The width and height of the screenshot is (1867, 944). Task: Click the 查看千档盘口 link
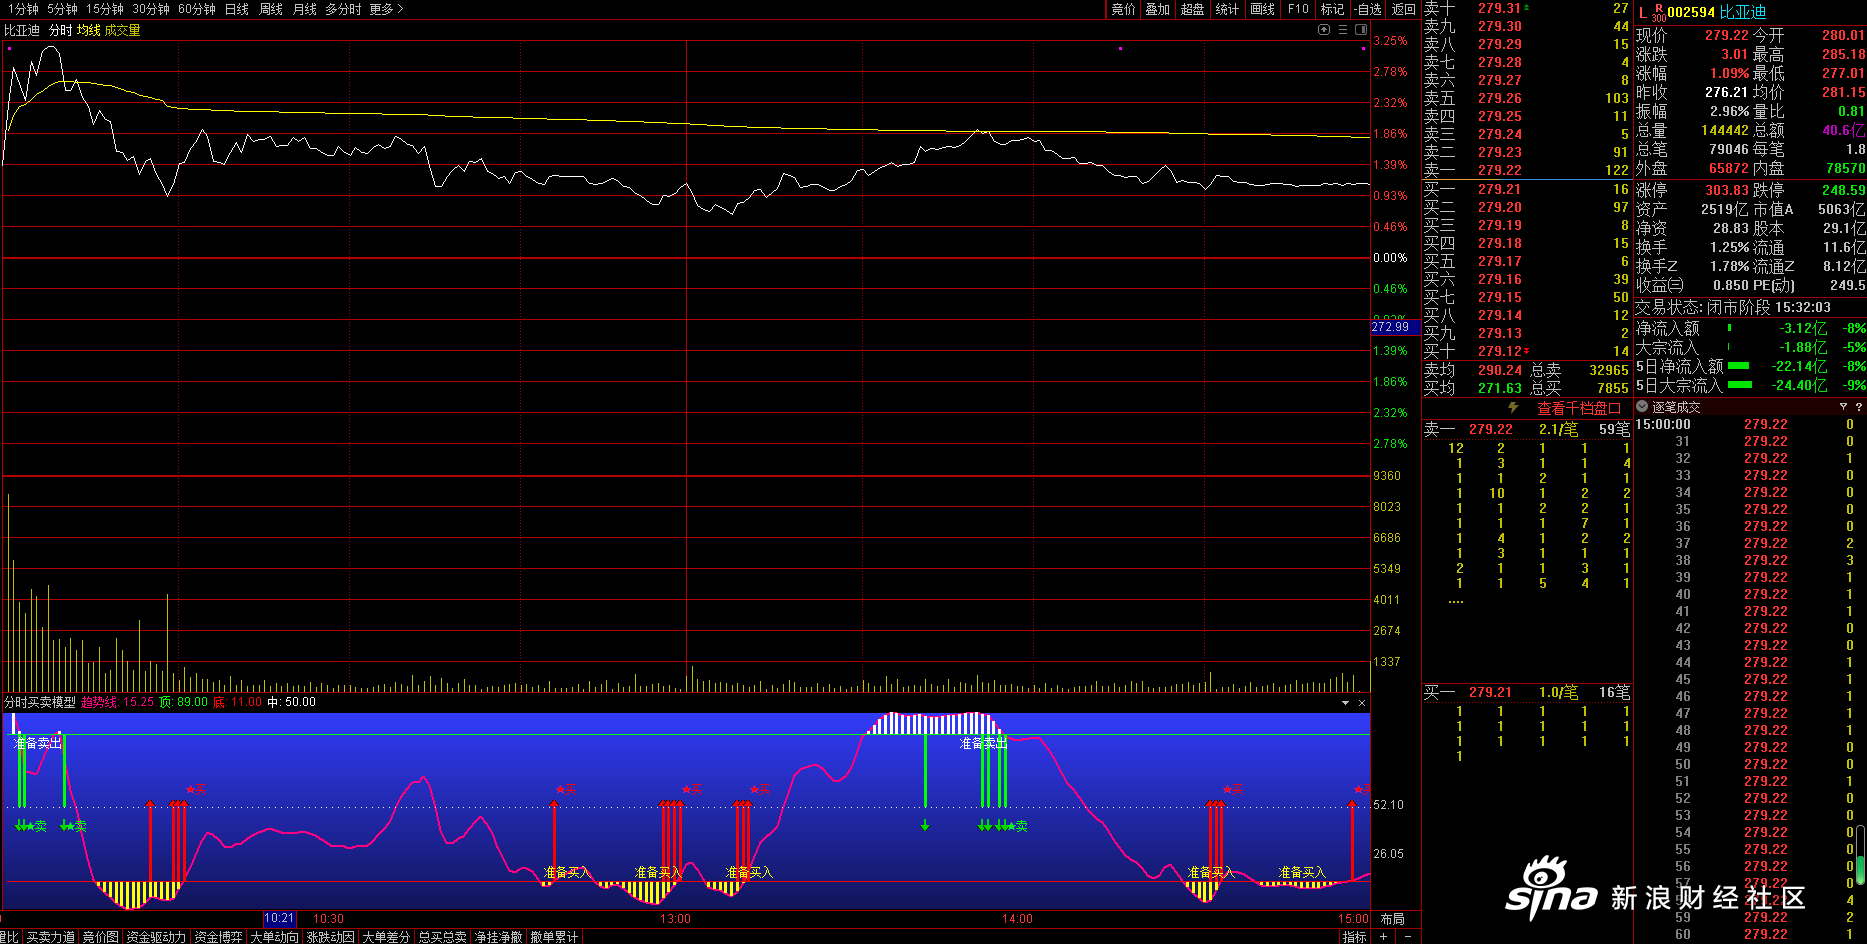(1579, 408)
